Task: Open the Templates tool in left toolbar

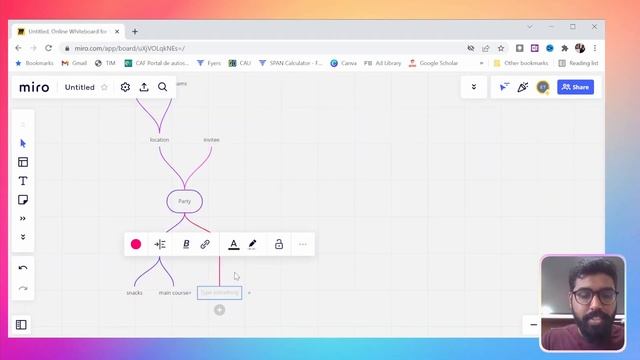Action: coord(23,162)
